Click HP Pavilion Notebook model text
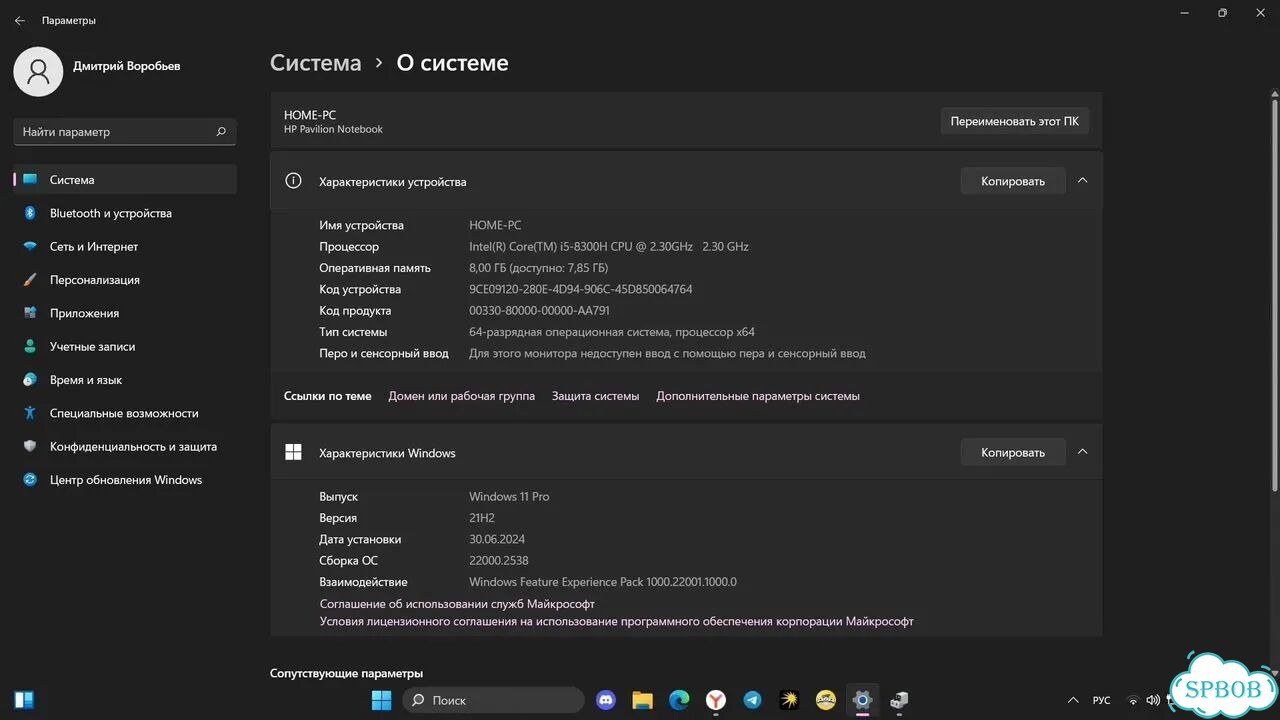This screenshot has height=720, width=1280. (333, 129)
